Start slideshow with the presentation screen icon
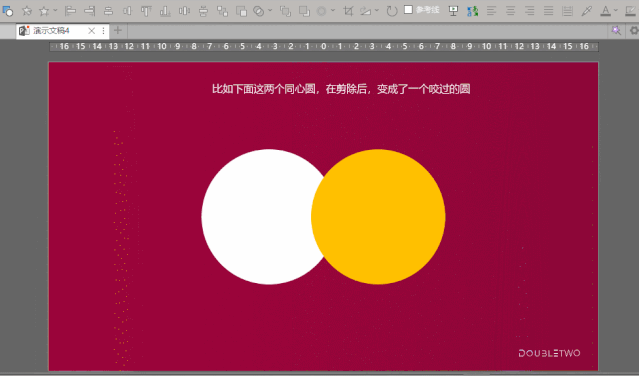 pos(453,11)
